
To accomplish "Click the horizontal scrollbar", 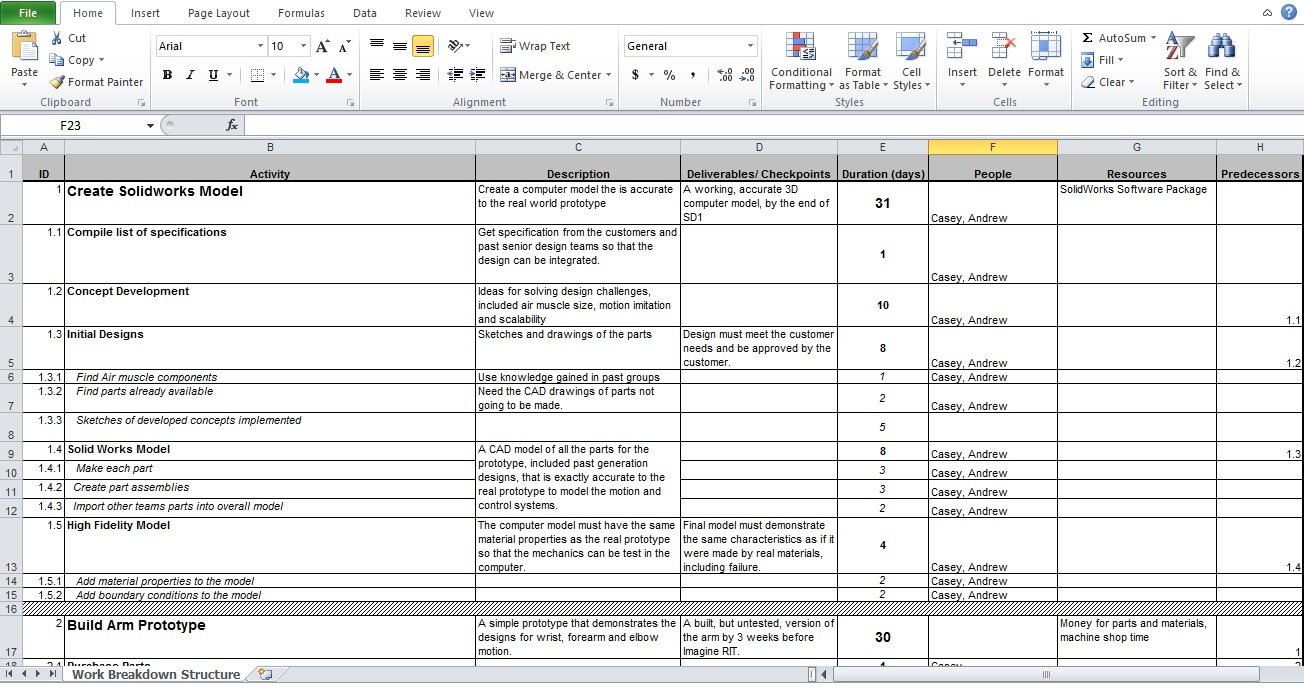I will 1045,674.
